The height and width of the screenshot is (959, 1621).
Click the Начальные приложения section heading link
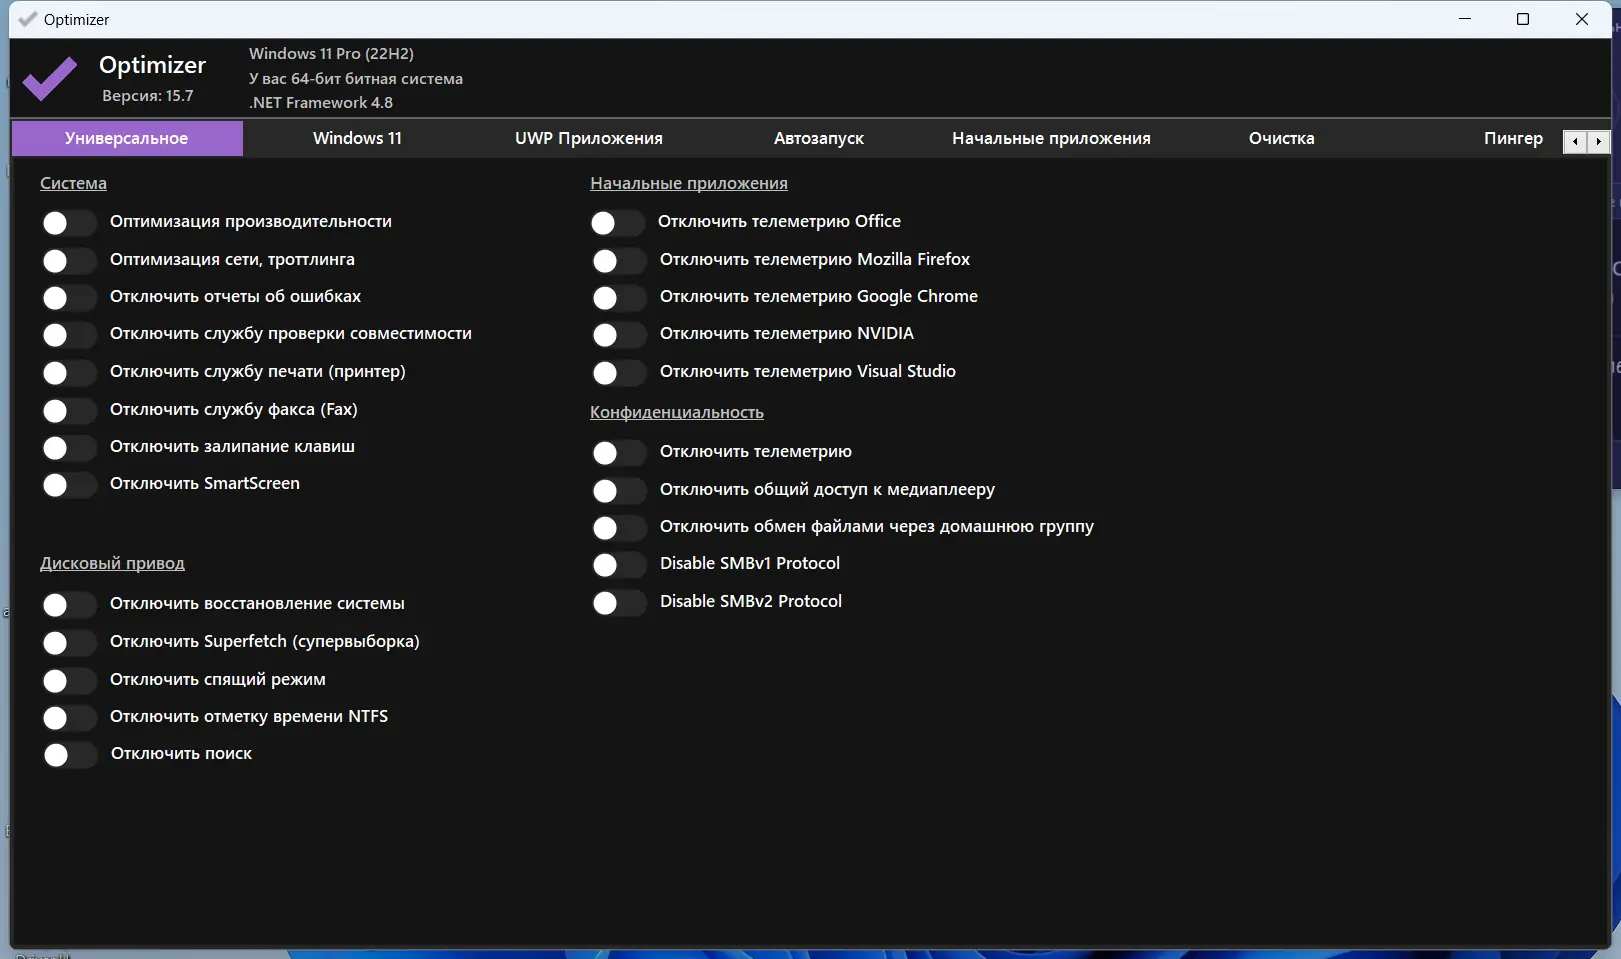click(x=689, y=183)
